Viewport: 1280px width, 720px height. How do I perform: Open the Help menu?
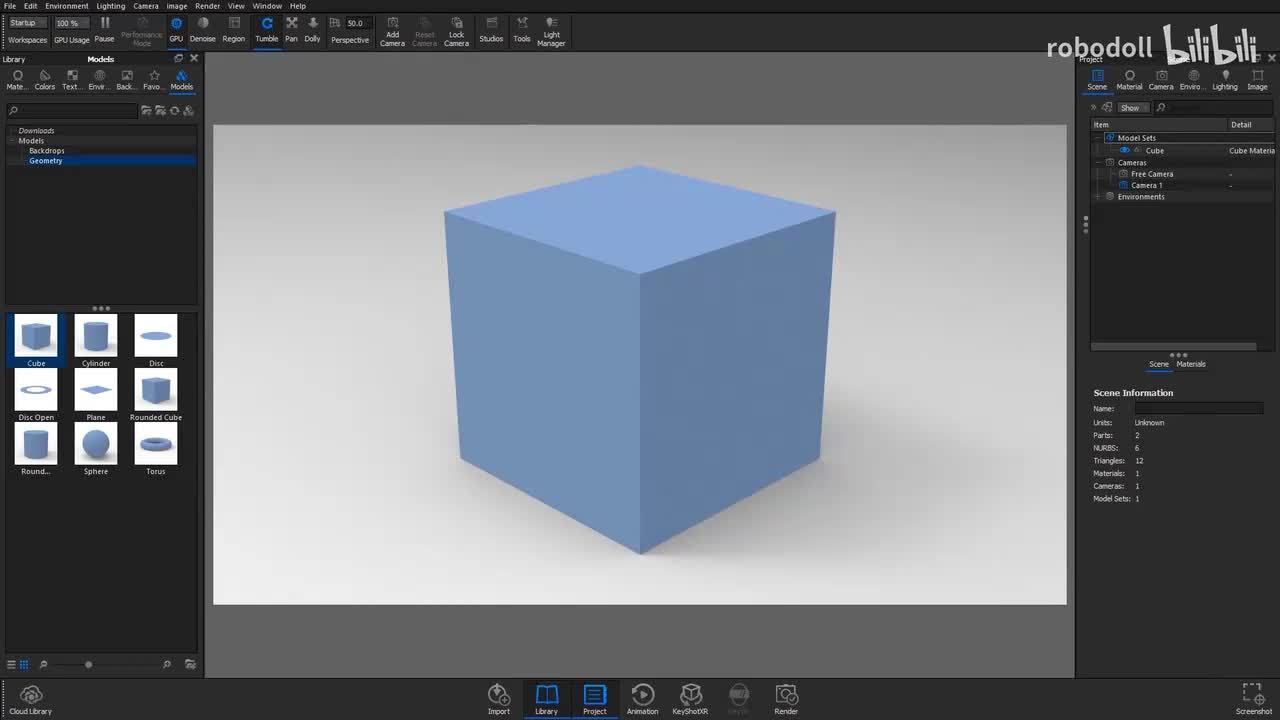298,6
